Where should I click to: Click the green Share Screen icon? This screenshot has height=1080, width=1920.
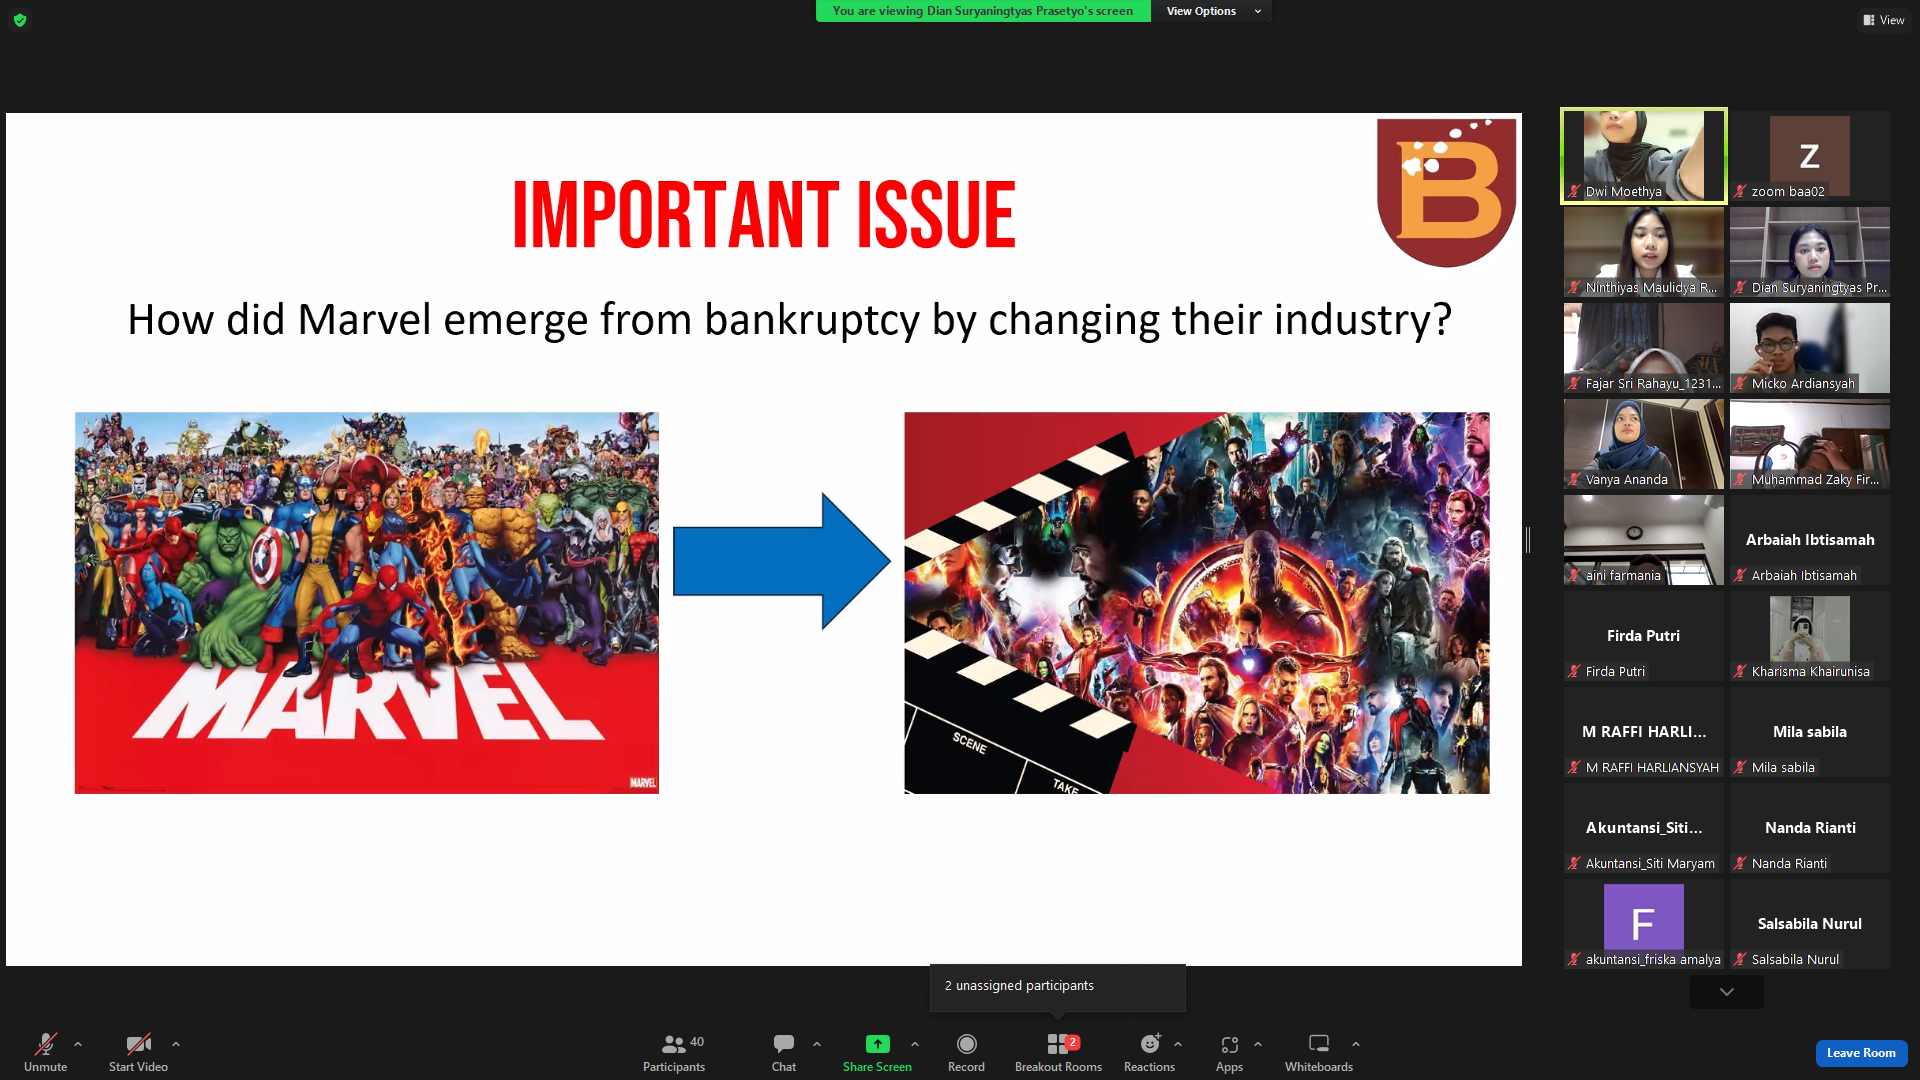(877, 1044)
